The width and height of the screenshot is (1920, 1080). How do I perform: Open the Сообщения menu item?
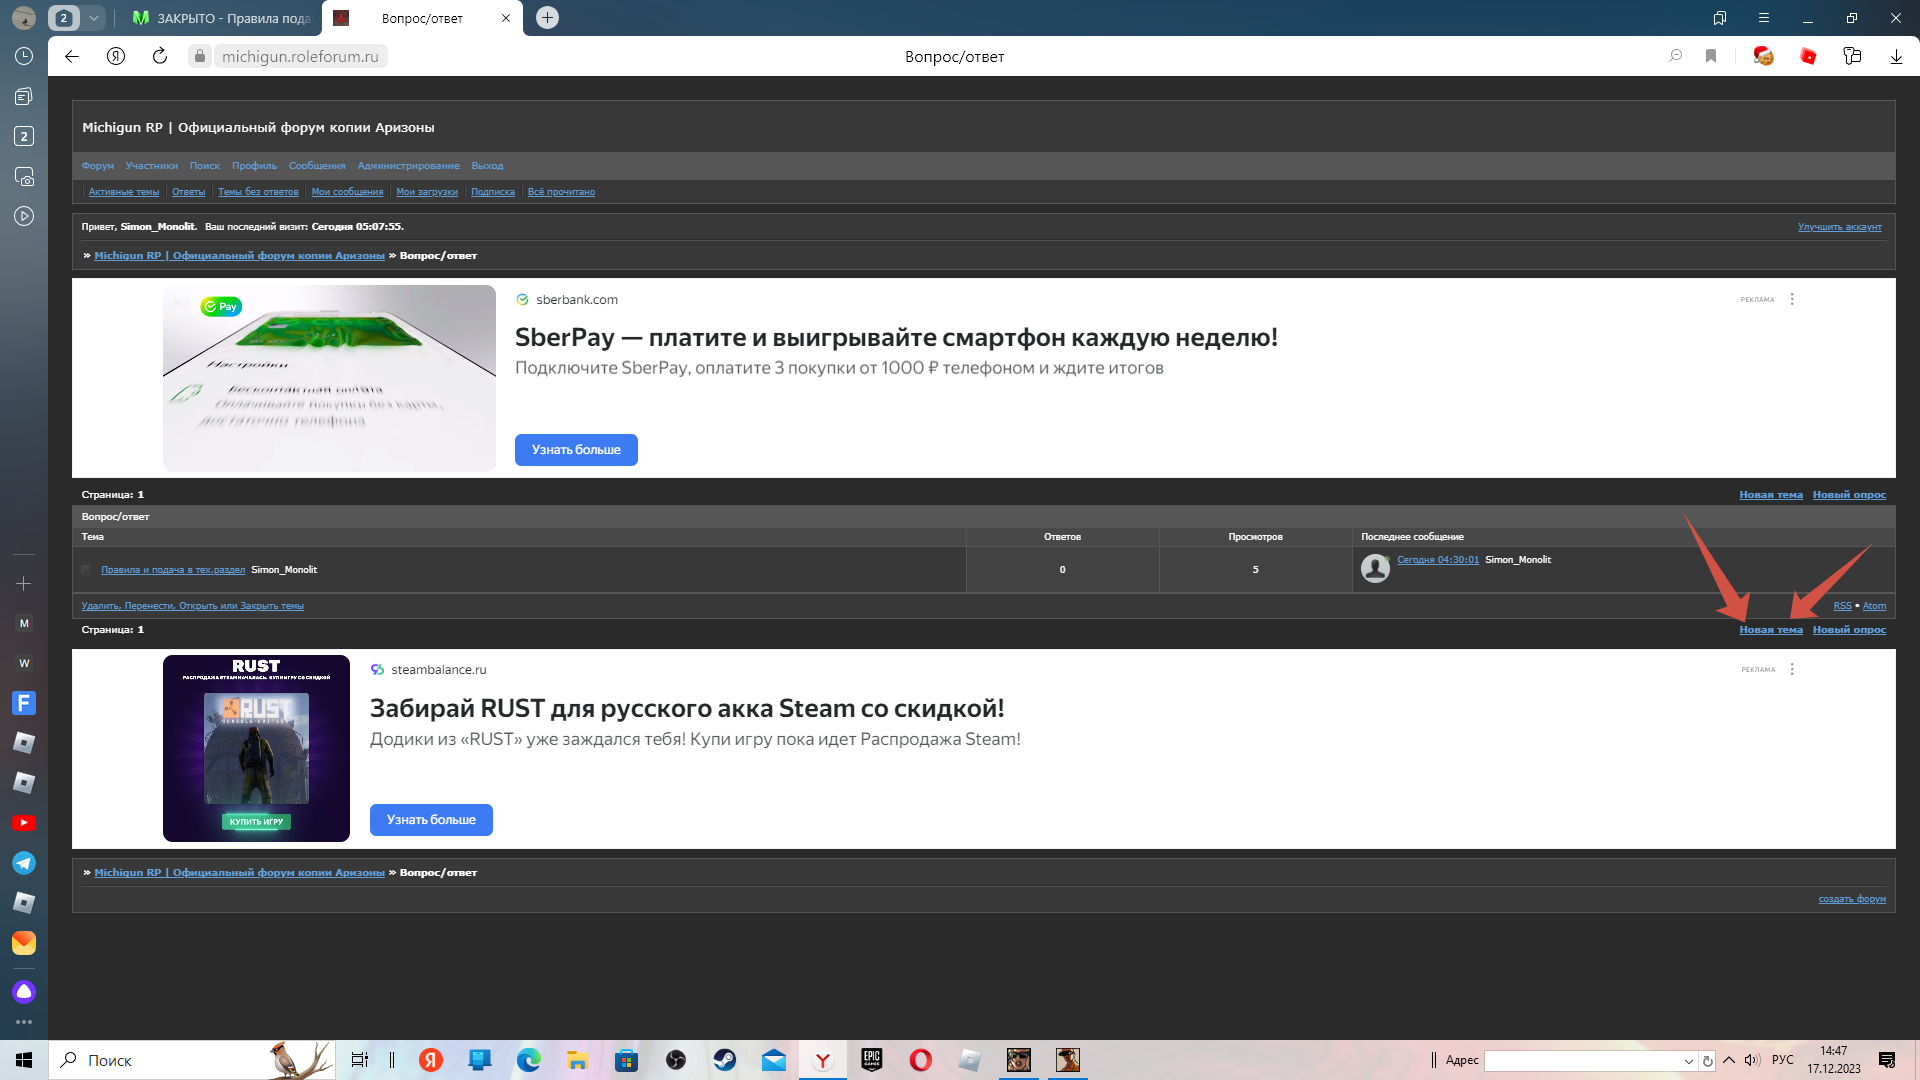[x=317, y=166]
